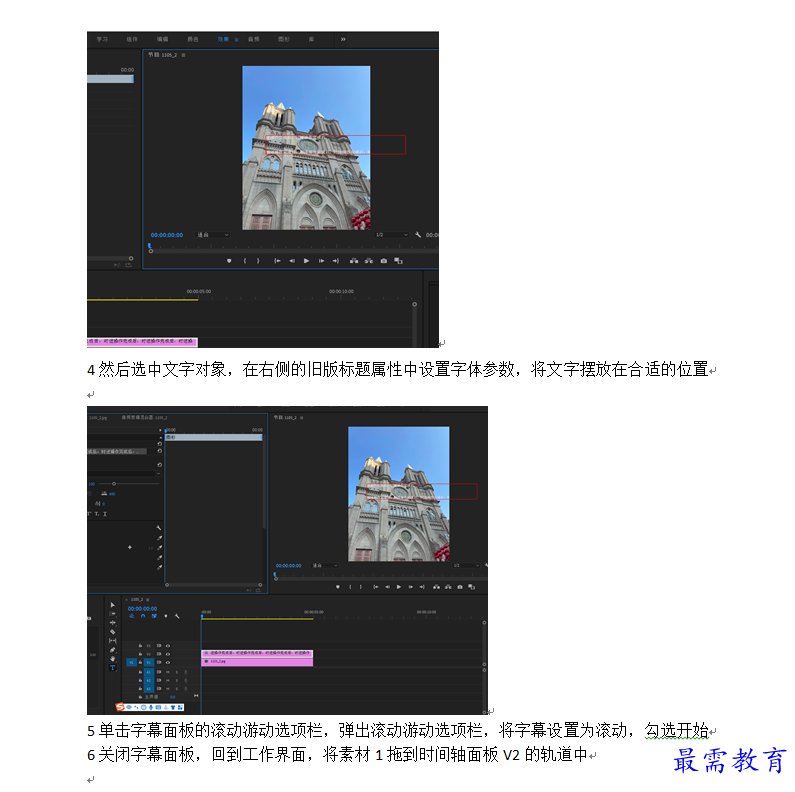Select the 编辑 workspace tab

coord(162,39)
